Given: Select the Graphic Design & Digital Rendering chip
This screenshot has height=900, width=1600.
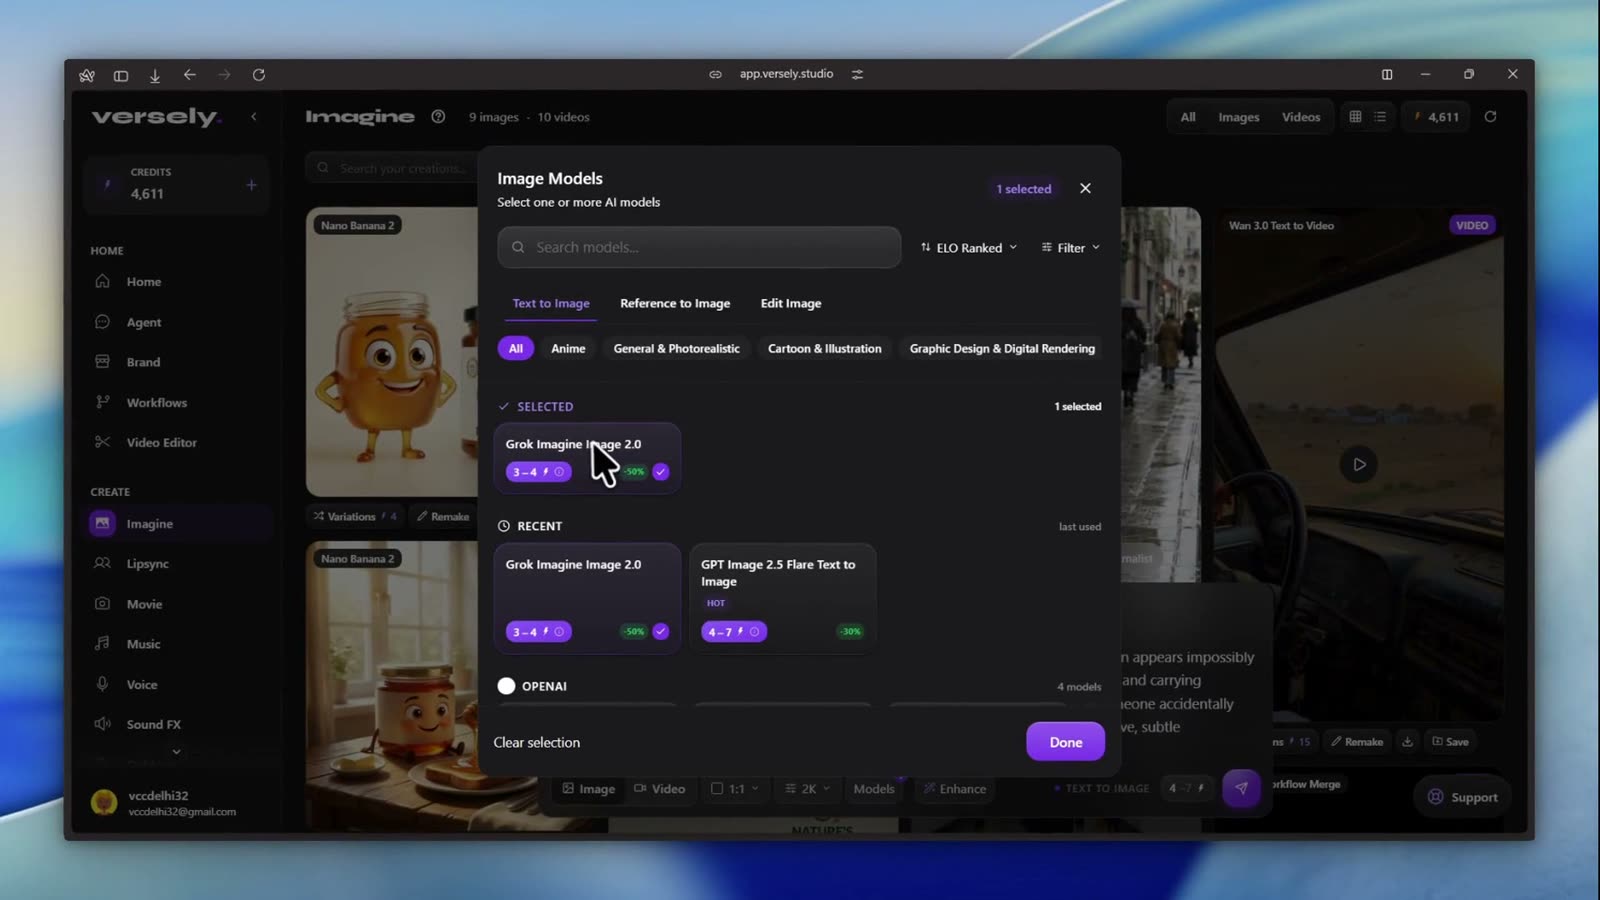Looking at the screenshot, I should 1002,348.
